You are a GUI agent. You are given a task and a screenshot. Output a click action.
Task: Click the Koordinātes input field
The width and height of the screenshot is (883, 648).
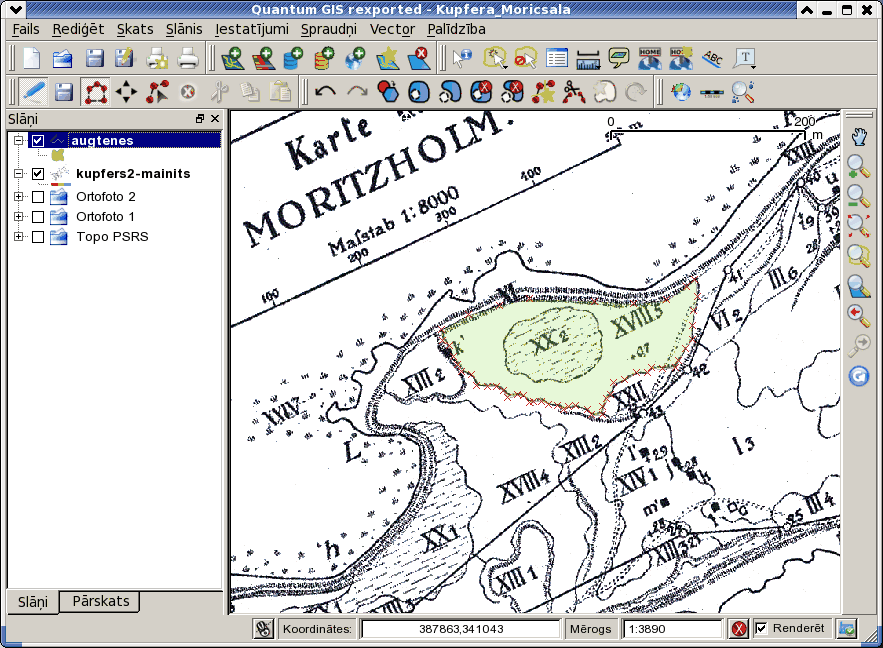461,629
